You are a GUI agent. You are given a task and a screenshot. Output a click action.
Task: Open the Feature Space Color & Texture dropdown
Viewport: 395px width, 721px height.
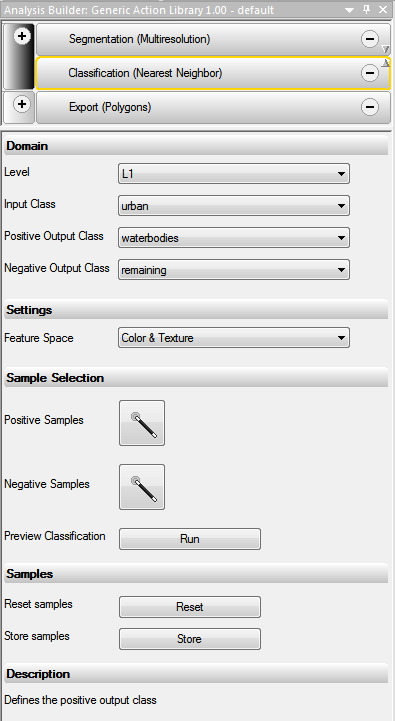234,338
